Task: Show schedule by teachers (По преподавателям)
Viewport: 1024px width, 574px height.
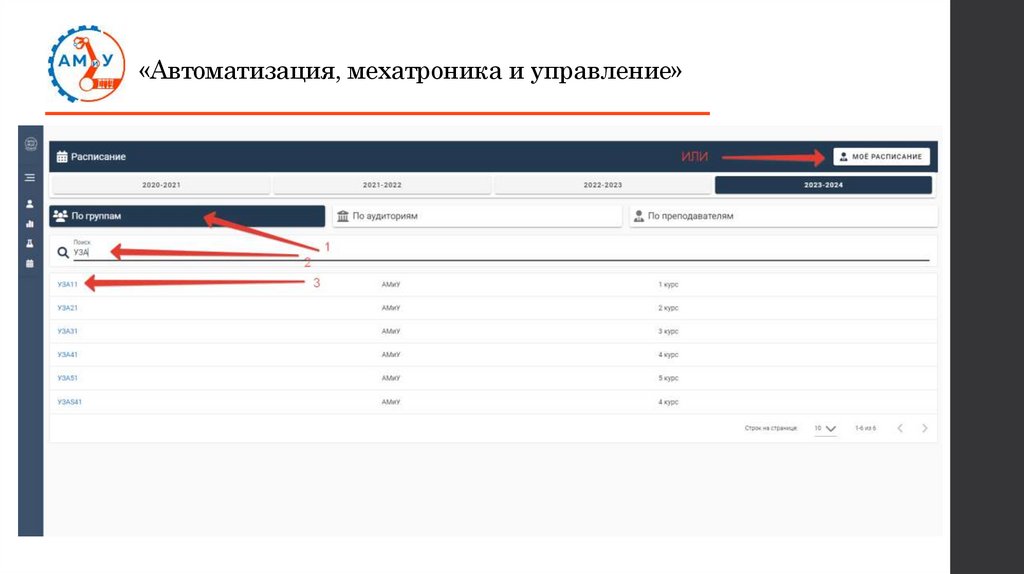Action: point(782,216)
